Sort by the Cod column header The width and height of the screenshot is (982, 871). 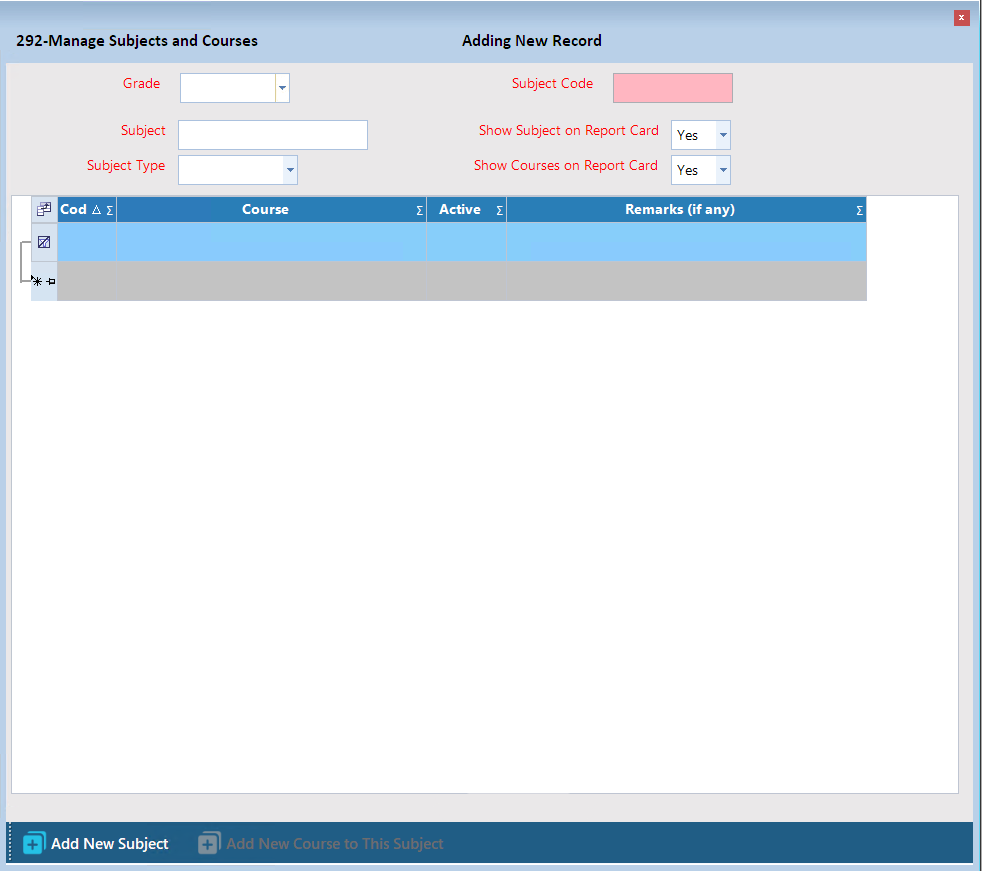click(x=76, y=210)
